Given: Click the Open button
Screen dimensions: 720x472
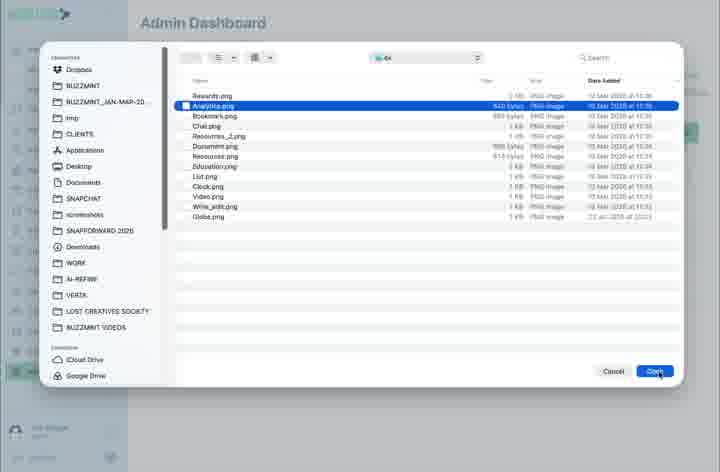Looking at the screenshot, I should [x=655, y=371].
